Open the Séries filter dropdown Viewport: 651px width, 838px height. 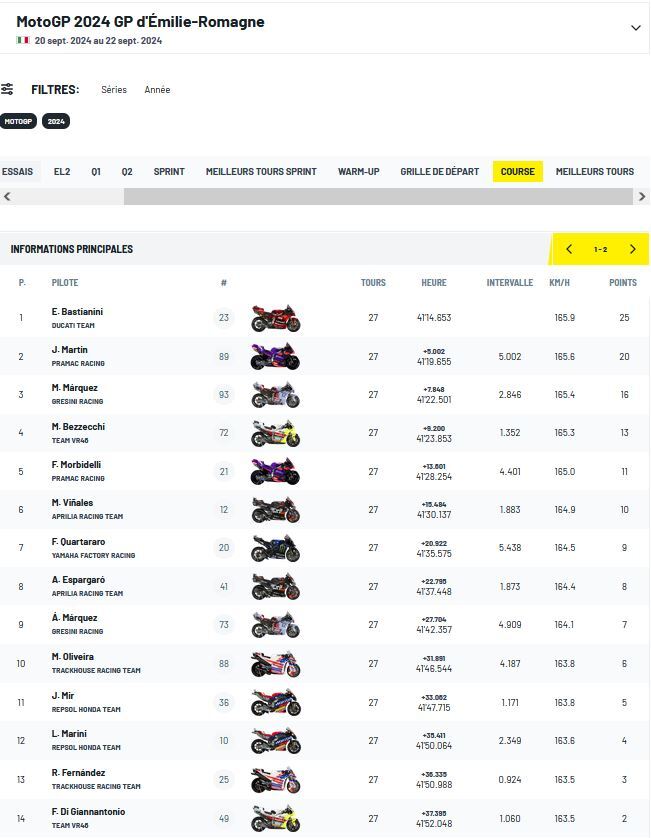114,90
